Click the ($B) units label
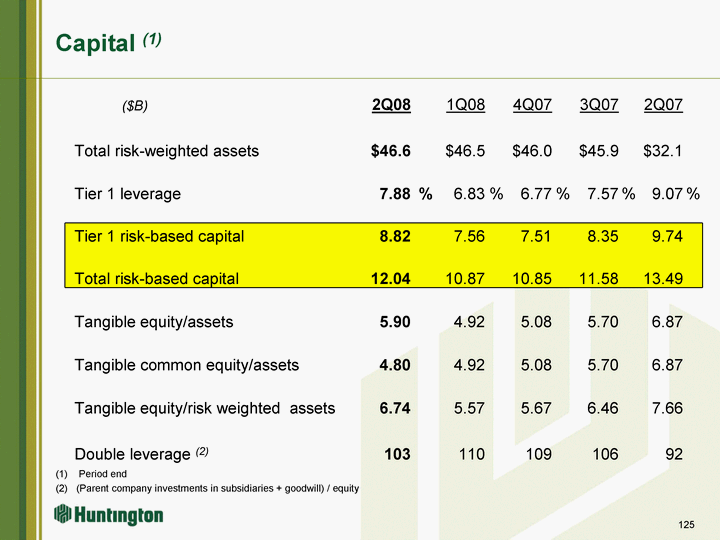Screen dimensions: 720x540 (x=135, y=105)
